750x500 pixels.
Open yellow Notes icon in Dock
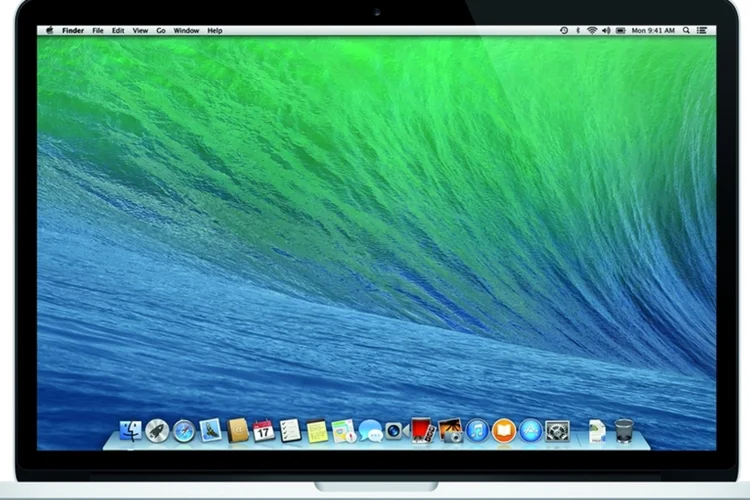coord(317,431)
